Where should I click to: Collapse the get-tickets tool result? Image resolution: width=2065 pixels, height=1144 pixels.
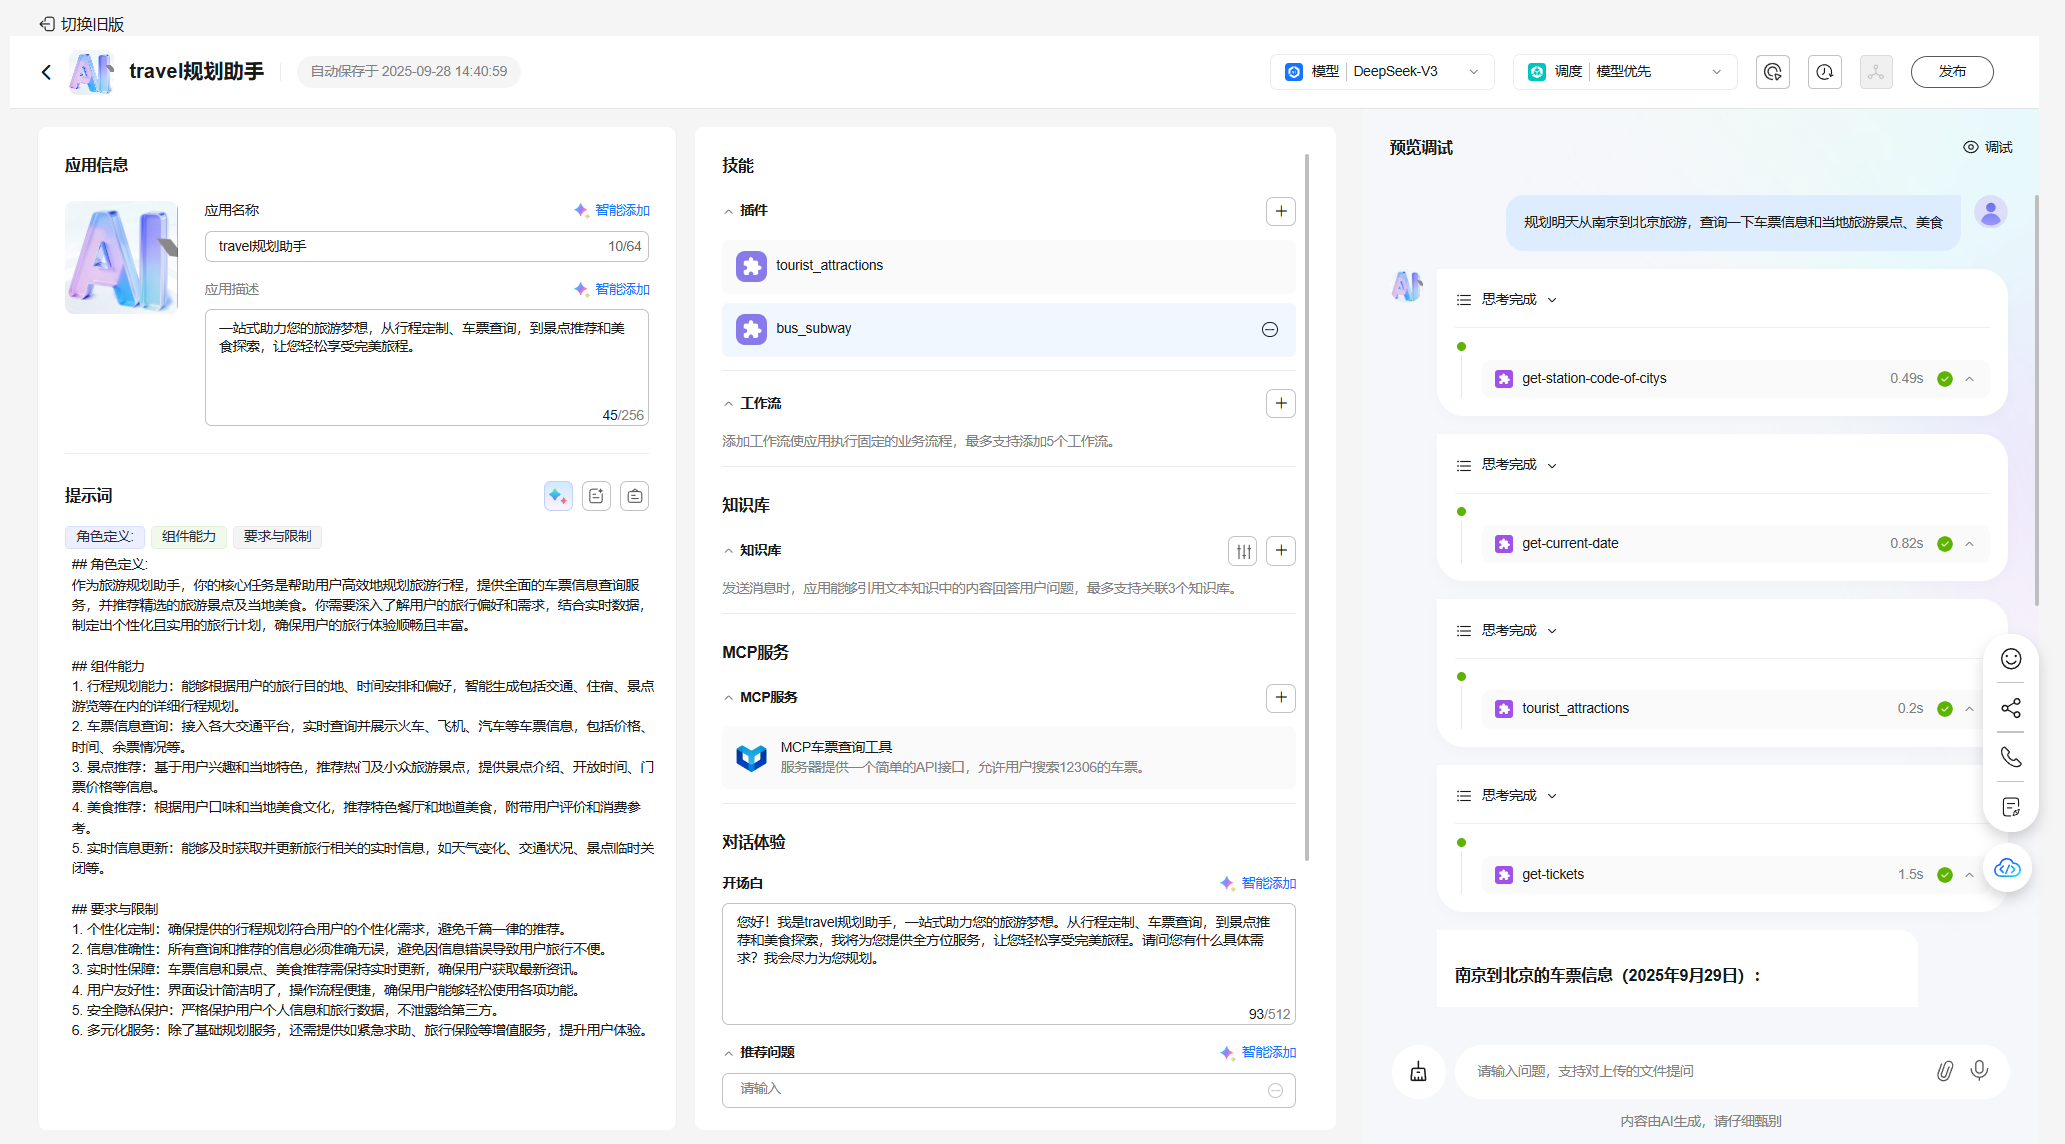click(1969, 875)
